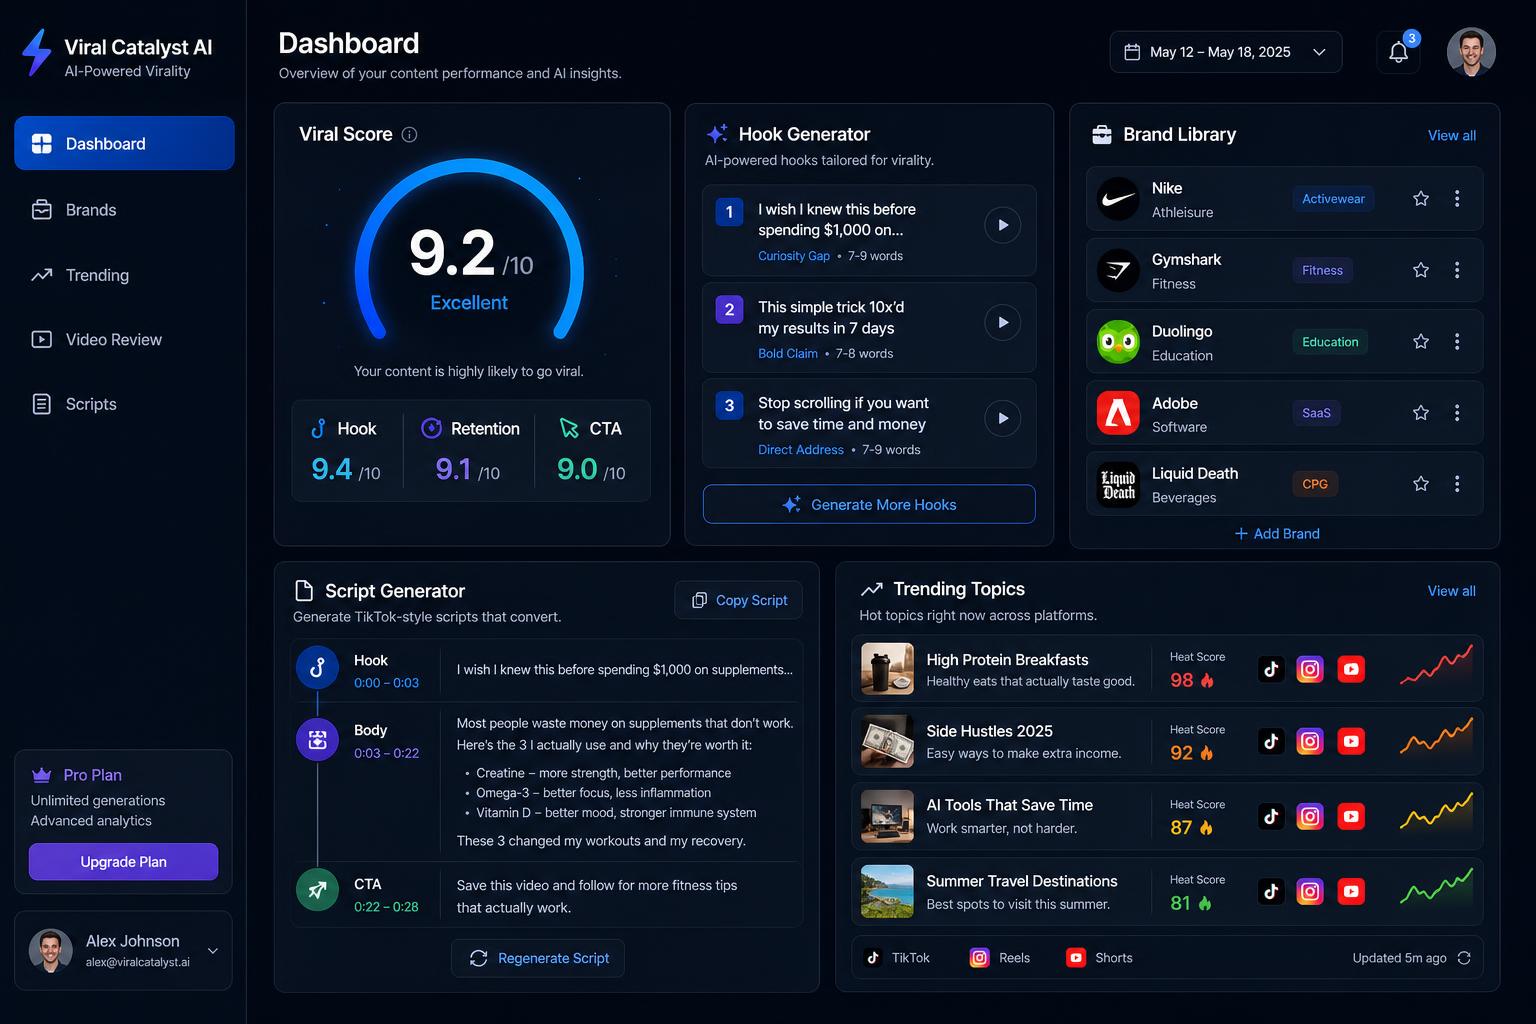Click Regenerate Script
Screen dimensions: 1536x1024
538,958
